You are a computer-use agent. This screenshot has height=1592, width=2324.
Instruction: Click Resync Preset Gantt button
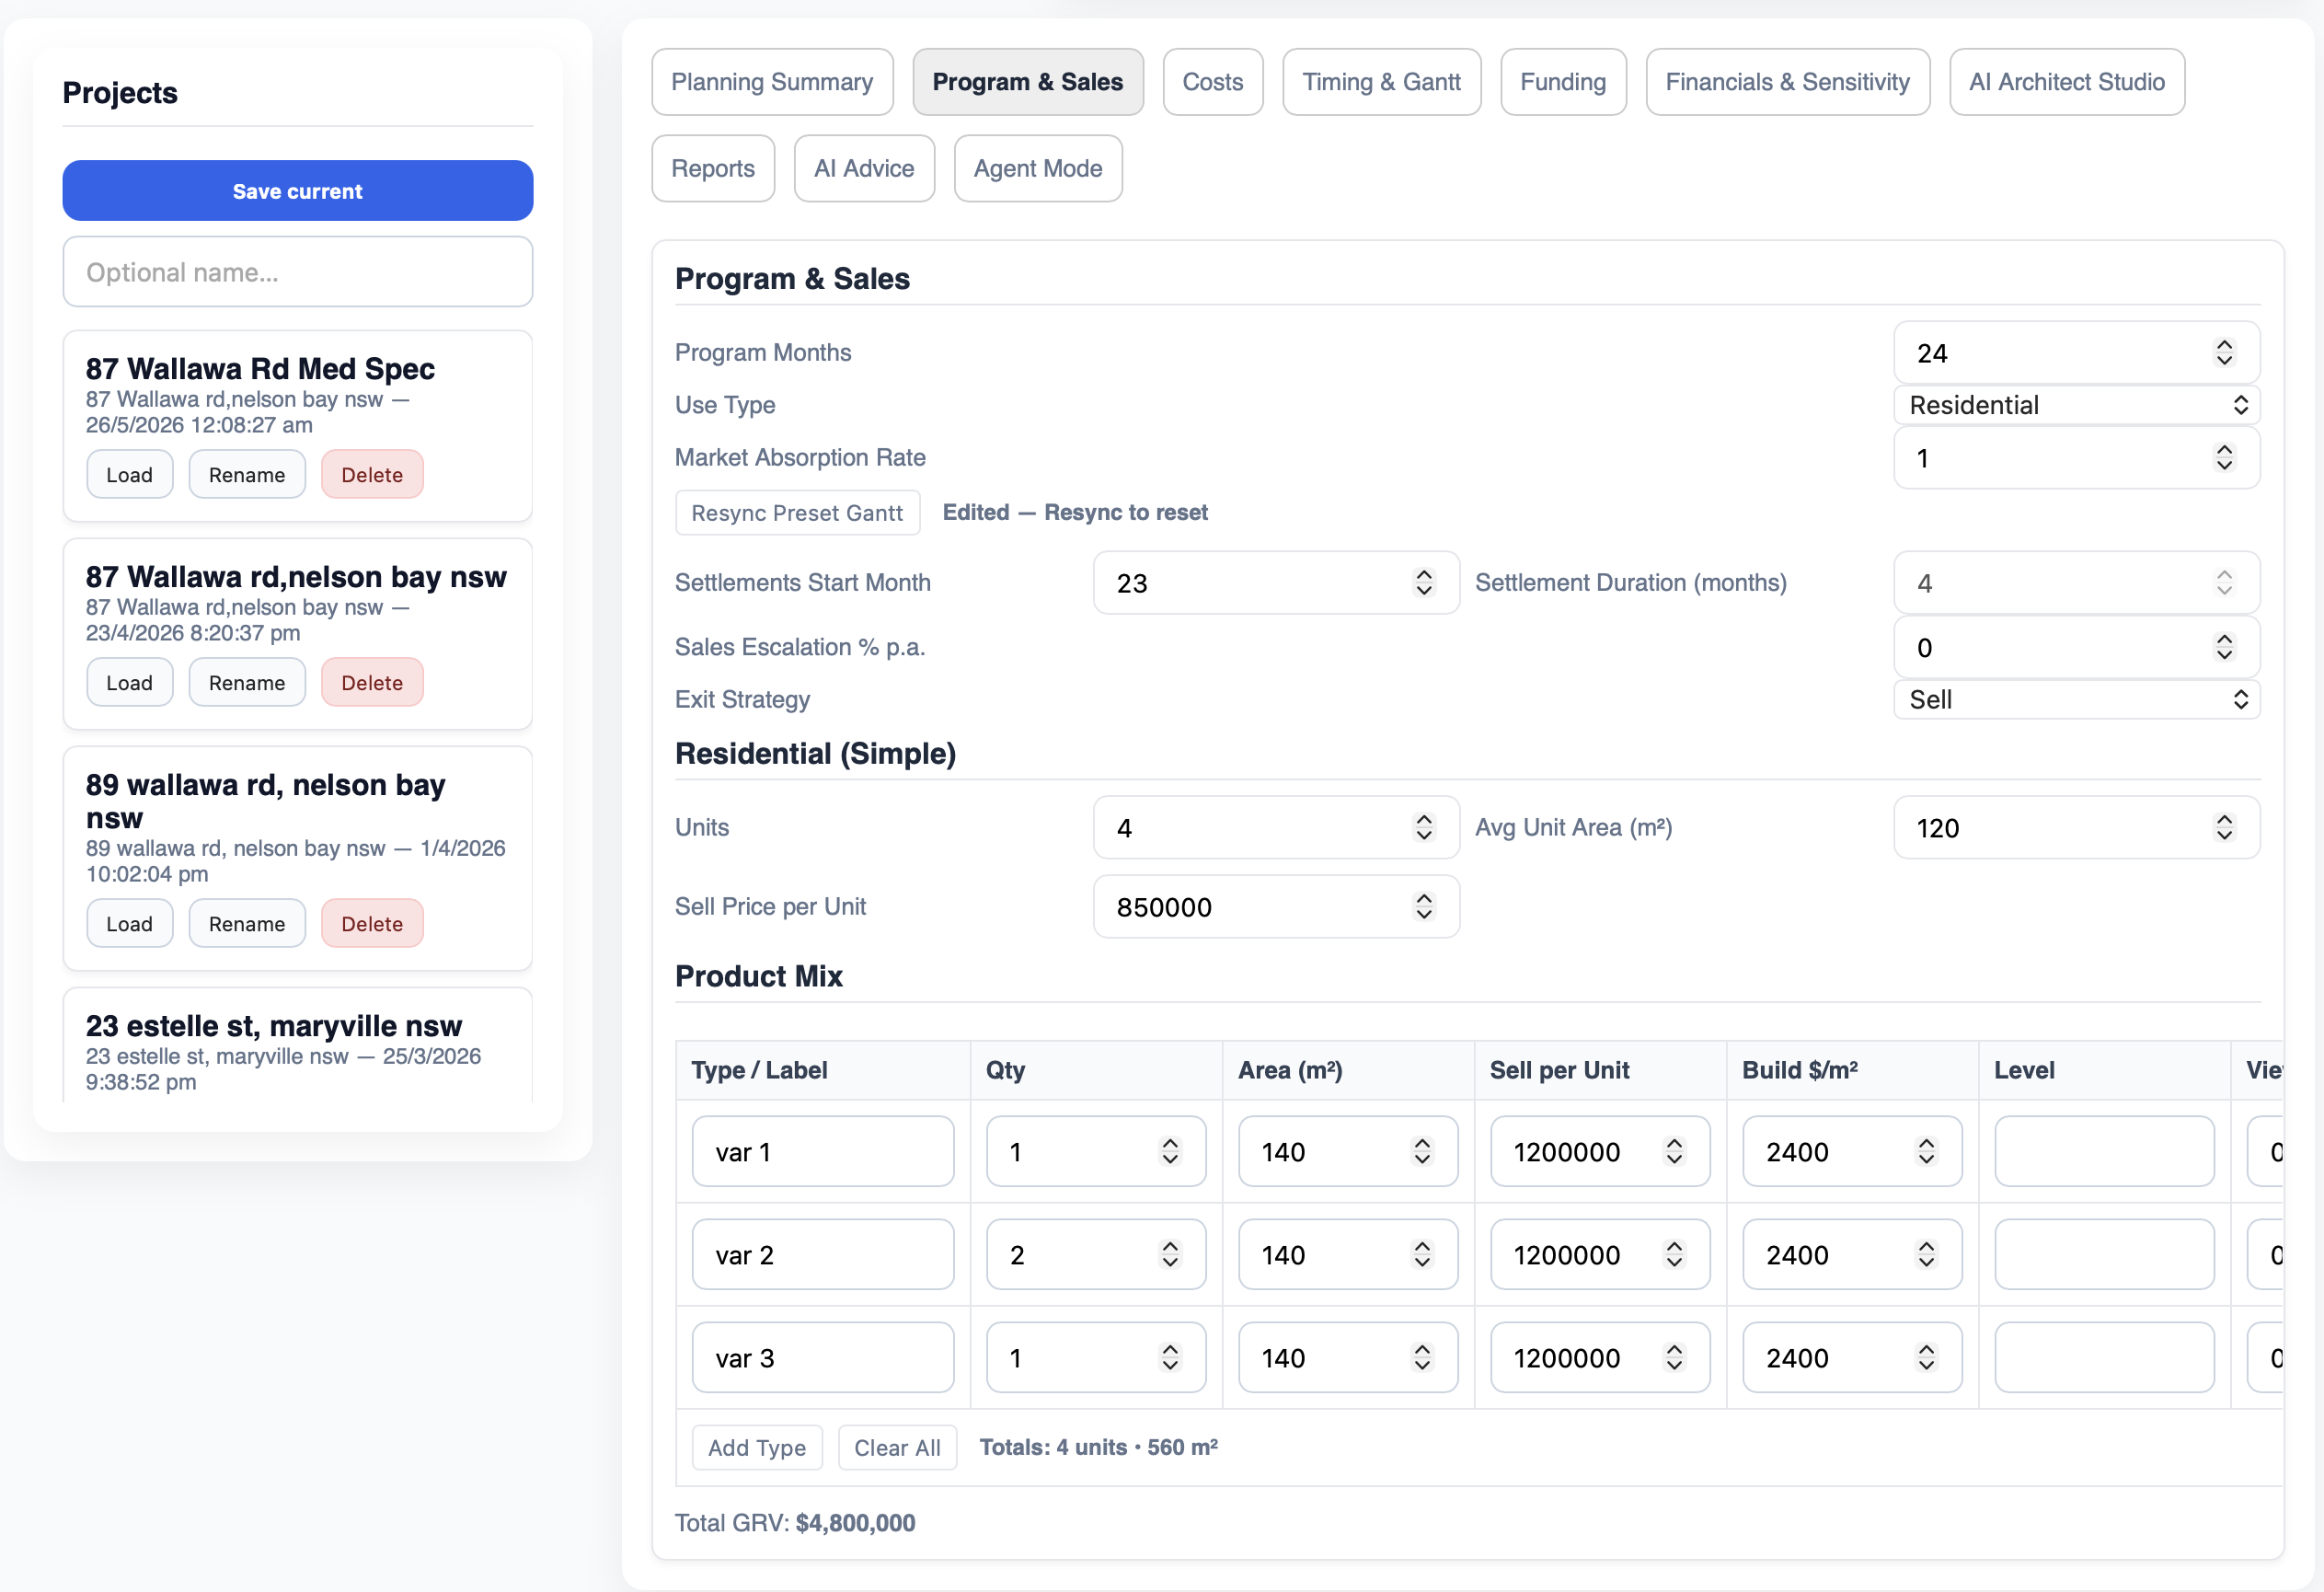[x=797, y=512]
